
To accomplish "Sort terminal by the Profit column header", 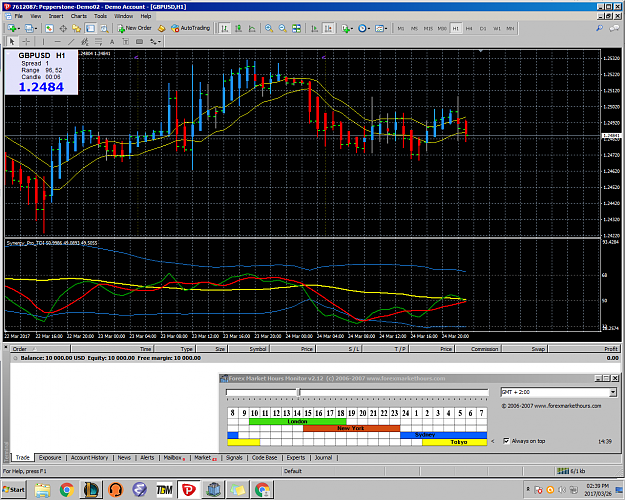I will tap(584, 349).
